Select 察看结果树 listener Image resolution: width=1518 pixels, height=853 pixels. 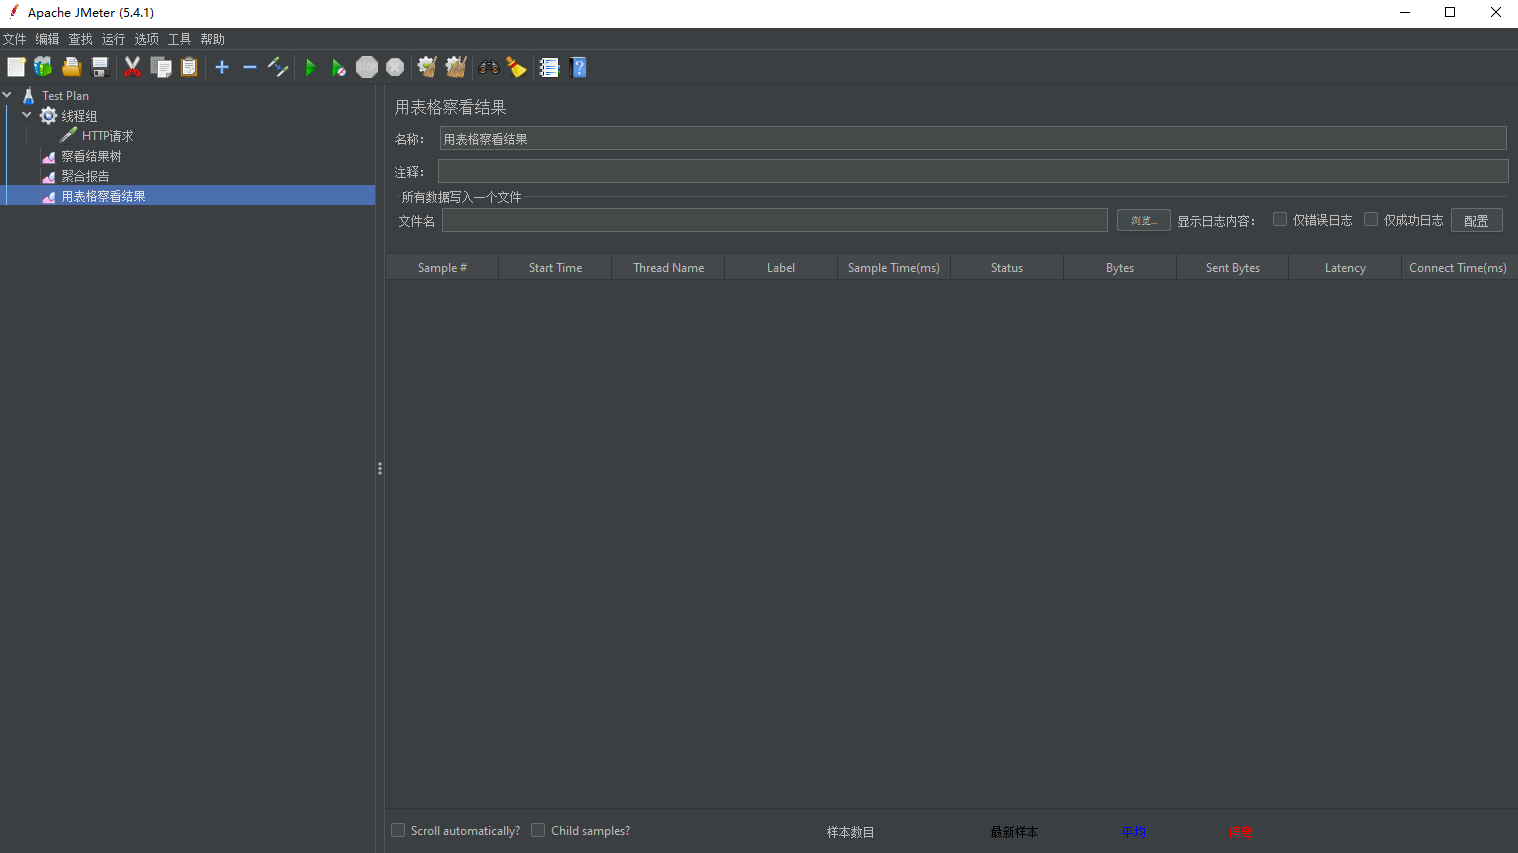(x=91, y=156)
